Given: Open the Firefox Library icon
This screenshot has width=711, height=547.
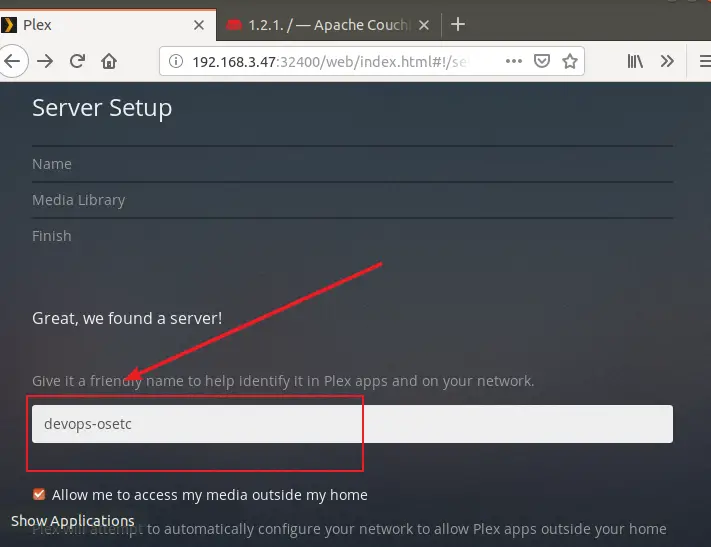Looking at the screenshot, I should coord(635,61).
